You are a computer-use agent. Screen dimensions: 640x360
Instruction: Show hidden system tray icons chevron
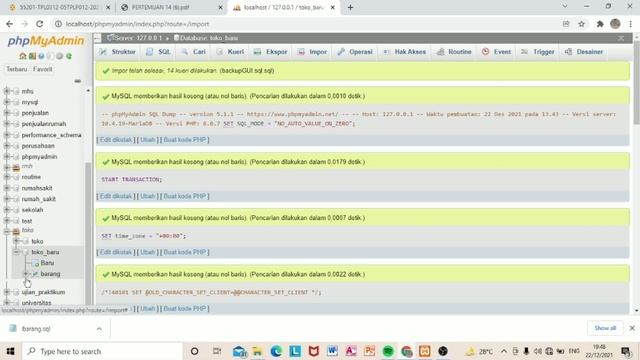(504, 351)
